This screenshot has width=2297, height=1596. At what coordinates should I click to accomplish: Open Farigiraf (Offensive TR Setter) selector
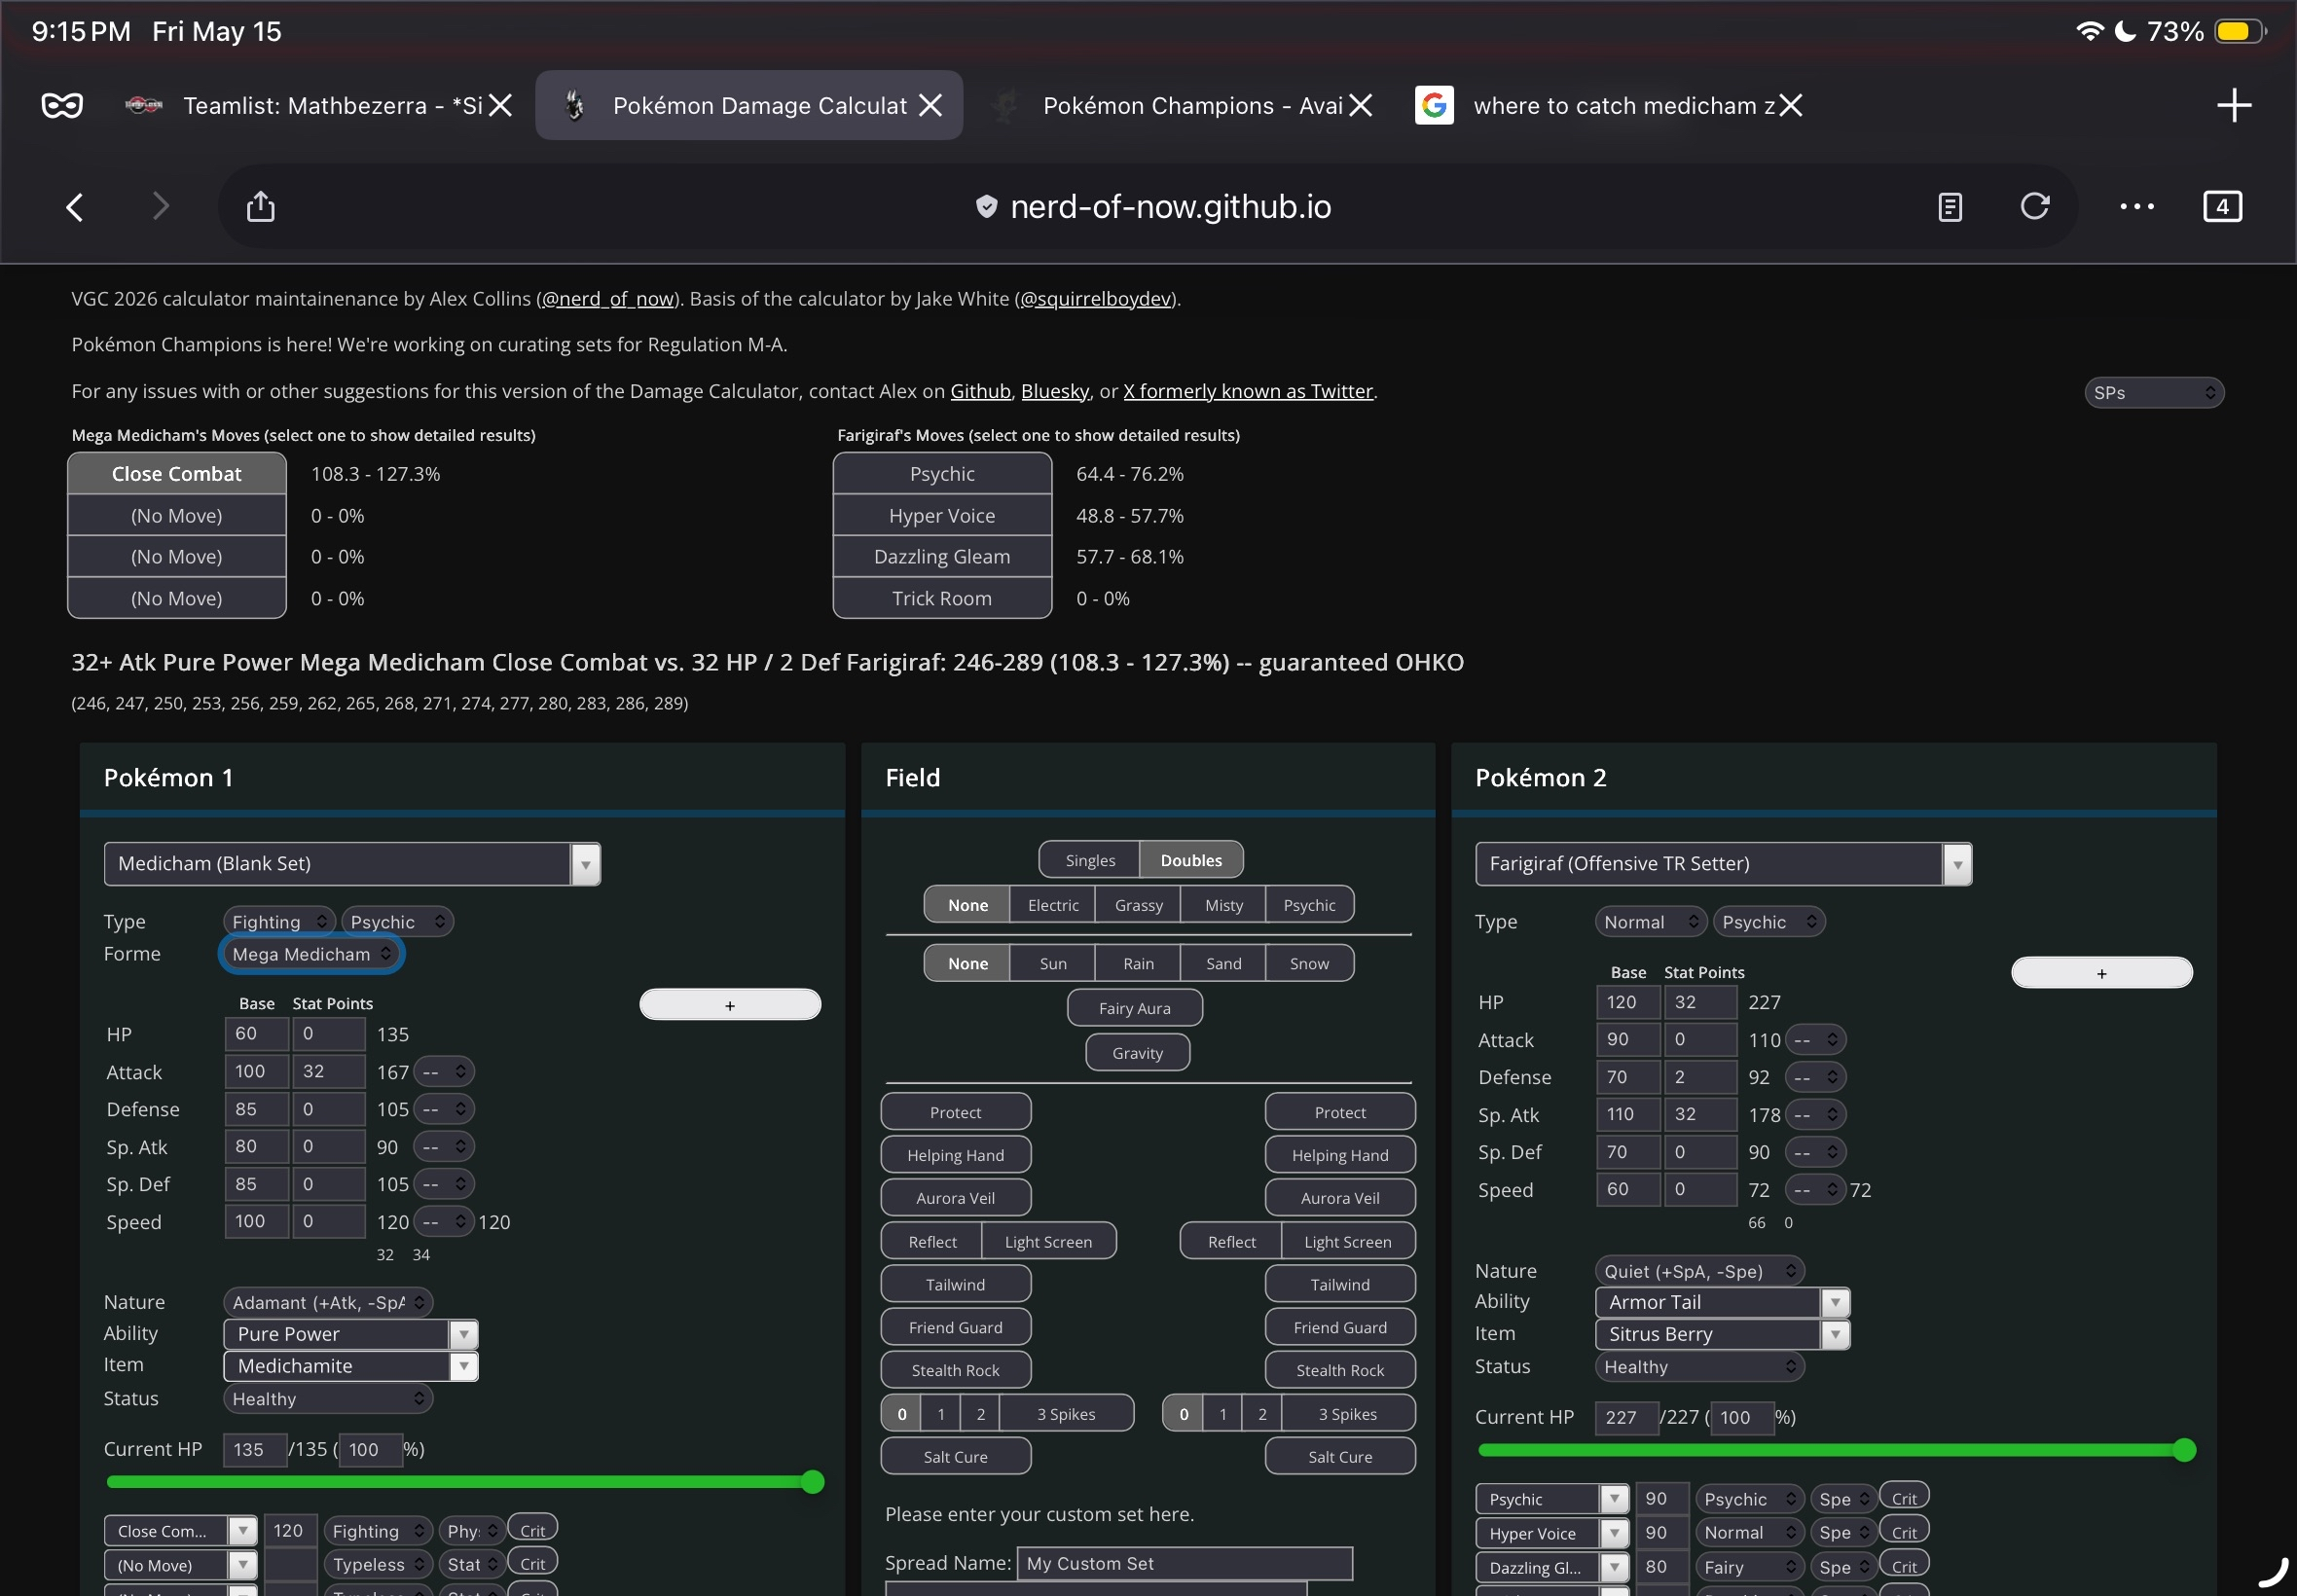pyautogui.click(x=1723, y=864)
